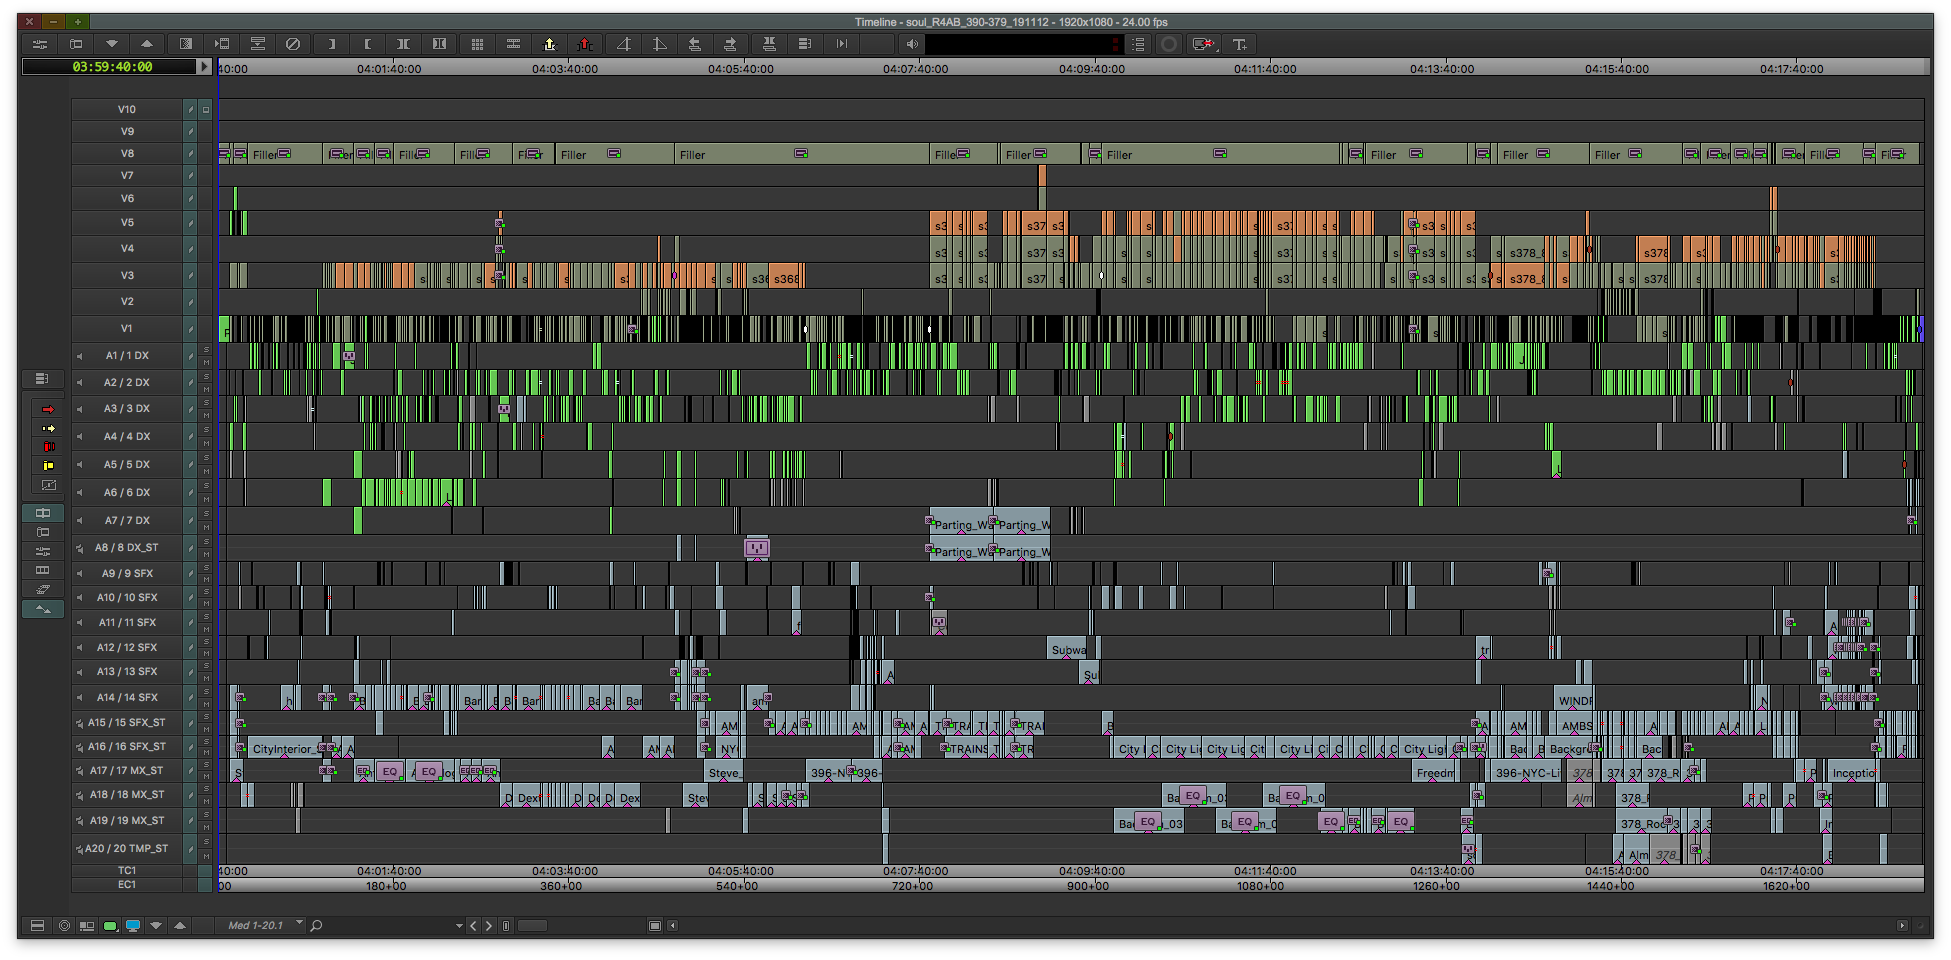Toggle Solo on track A2 / 2 DX
Screen dimensions: 1951x960
[207, 377]
